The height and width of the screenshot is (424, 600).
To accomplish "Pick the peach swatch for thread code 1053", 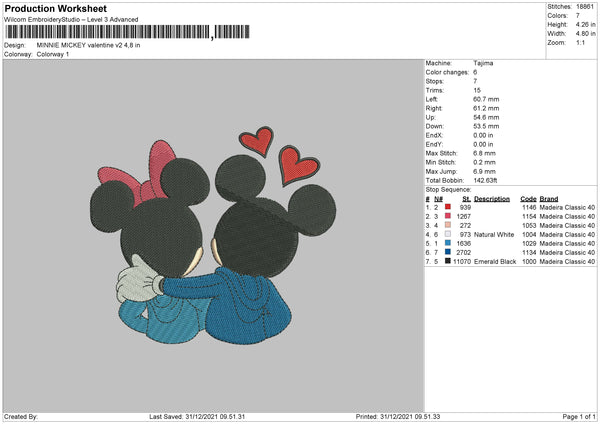I will click(447, 225).
